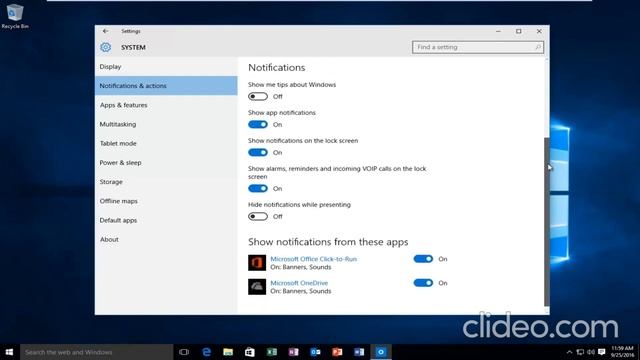Click the Find a setting search box

pos(478,47)
